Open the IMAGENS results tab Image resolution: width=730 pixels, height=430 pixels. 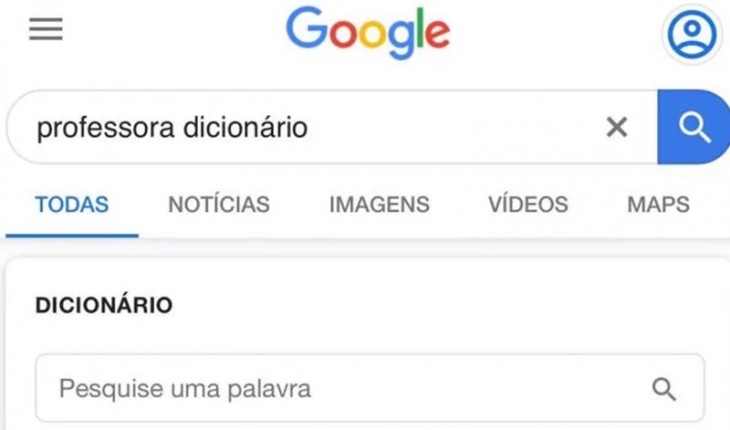click(379, 205)
